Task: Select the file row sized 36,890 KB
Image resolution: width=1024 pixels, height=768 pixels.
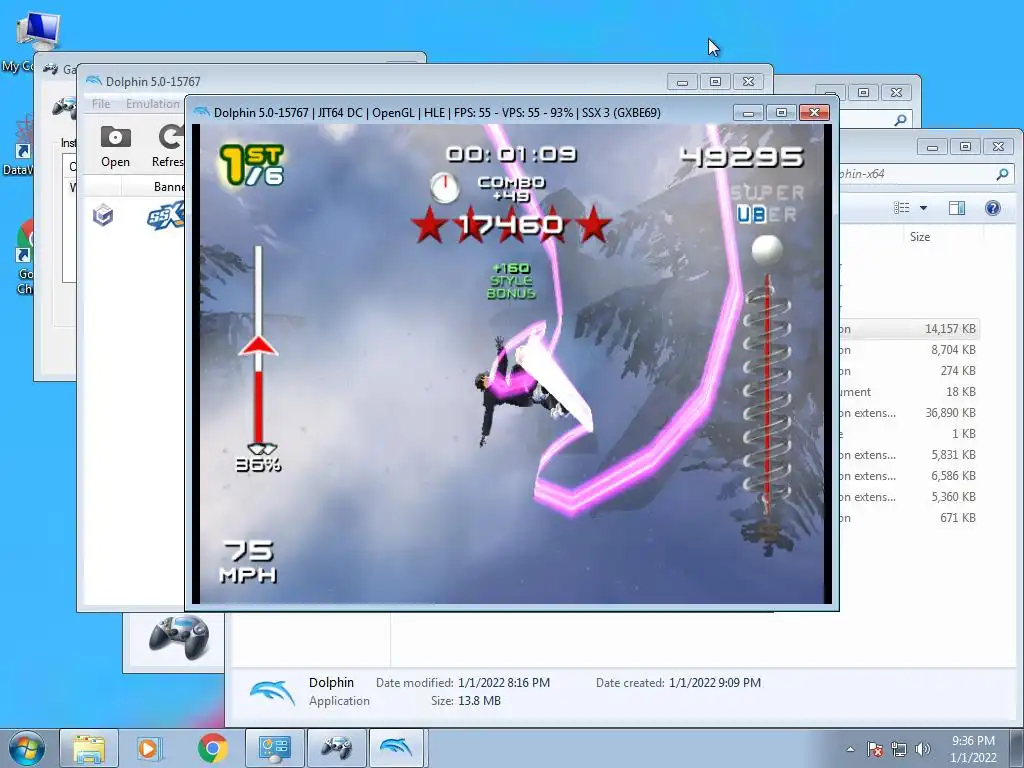Action: [910, 413]
